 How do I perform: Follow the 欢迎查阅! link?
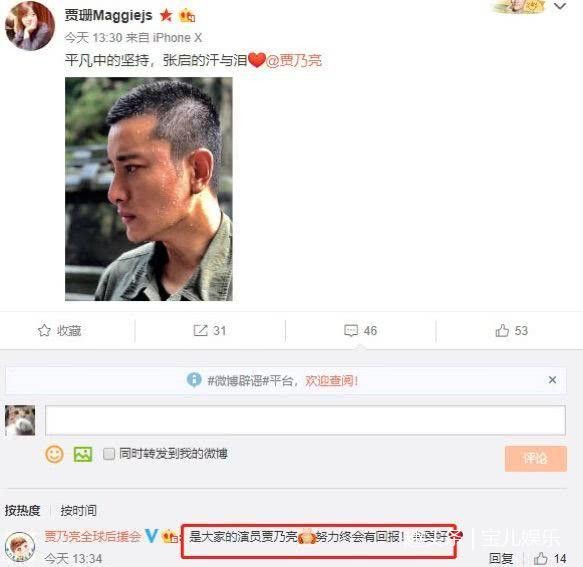332,380
